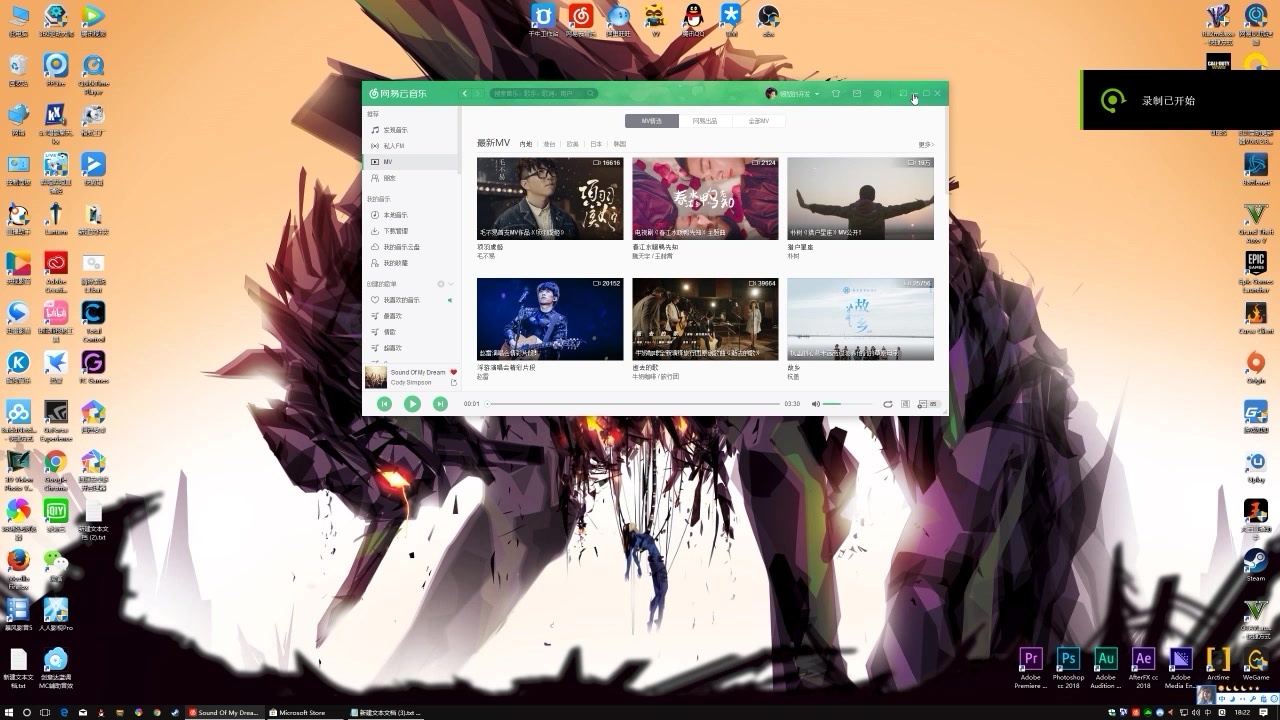Open the Windows Start button

[x=9, y=713]
